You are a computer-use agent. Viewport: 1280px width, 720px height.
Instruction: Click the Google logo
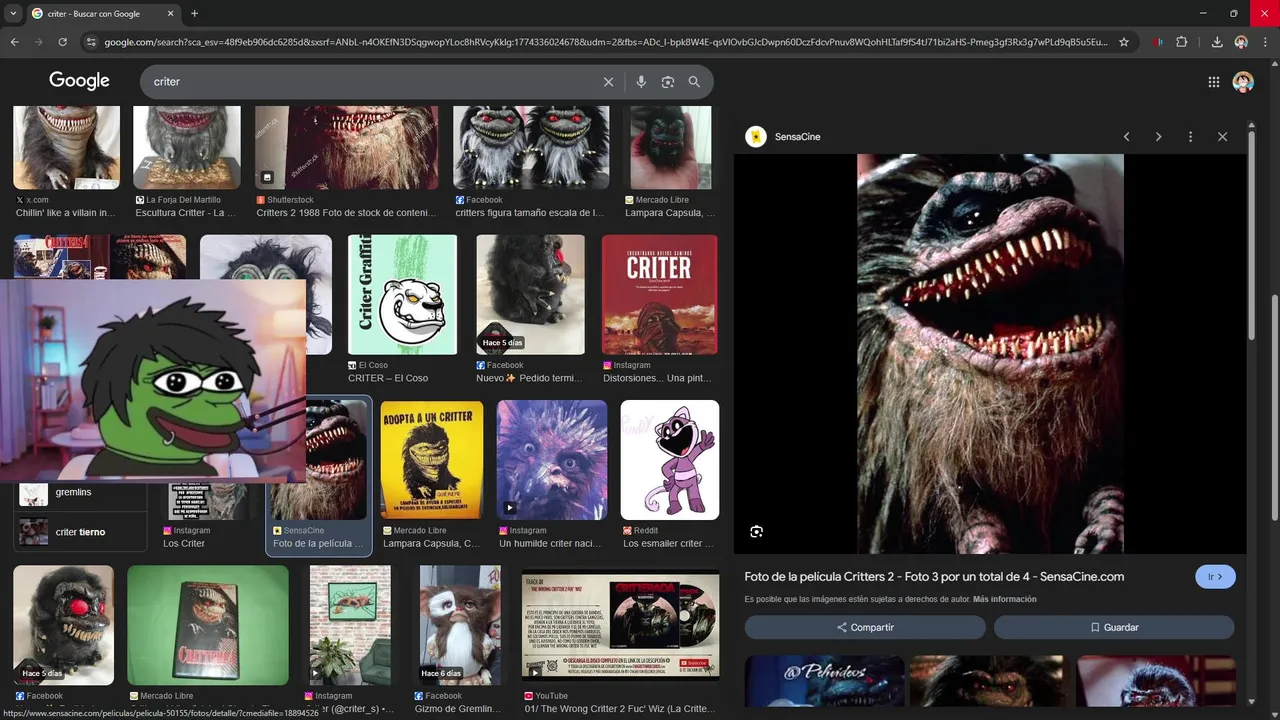pyautogui.click(x=79, y=81)
